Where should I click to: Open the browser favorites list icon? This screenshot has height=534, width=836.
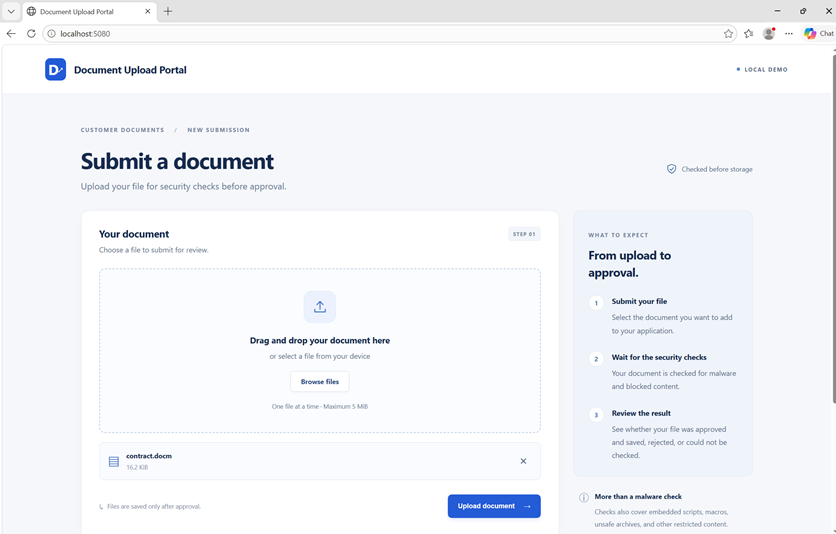pos(749,34)
